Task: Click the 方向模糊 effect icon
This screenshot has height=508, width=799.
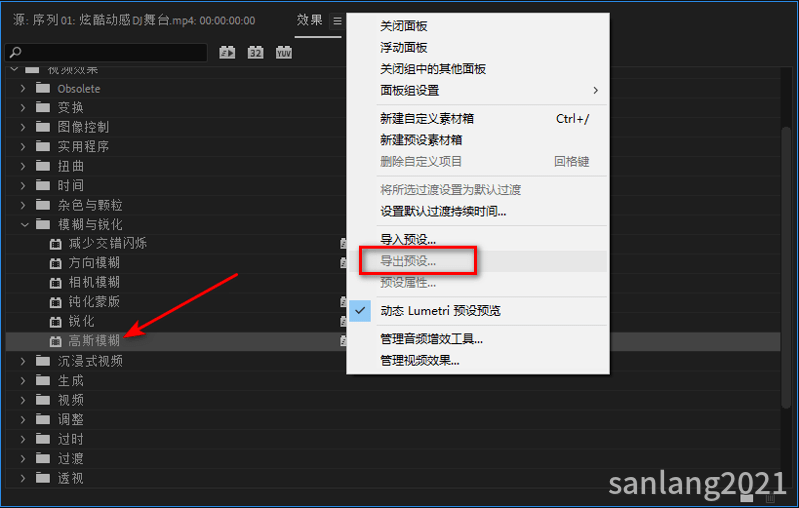Action: click(x=56, y=263)
